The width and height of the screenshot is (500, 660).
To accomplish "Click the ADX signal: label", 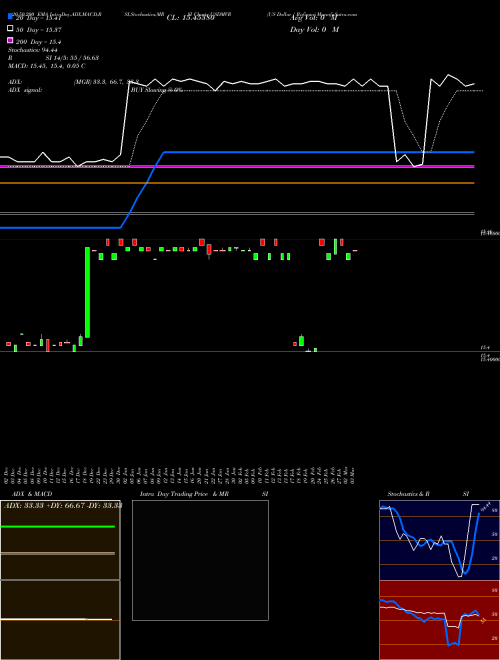I will (25, 90).
